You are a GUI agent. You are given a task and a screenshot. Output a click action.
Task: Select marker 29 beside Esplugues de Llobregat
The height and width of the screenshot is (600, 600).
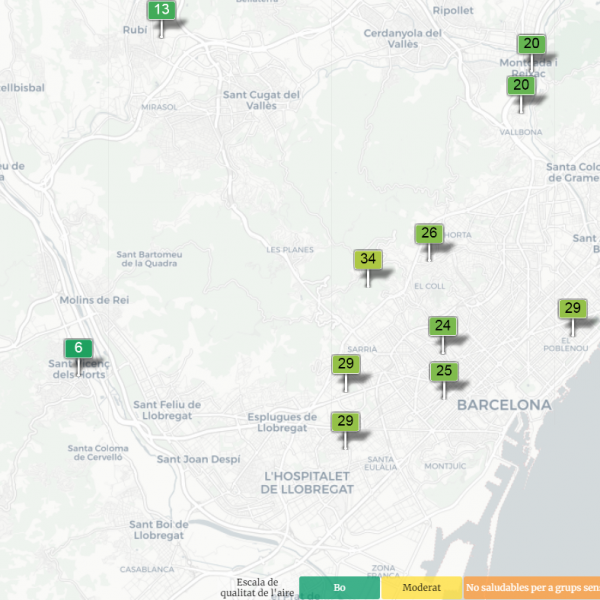coord(346,422)
